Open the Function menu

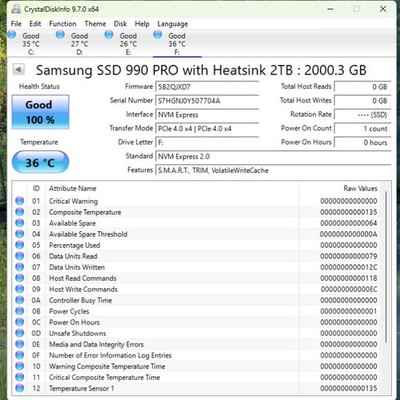click(63, 24)
